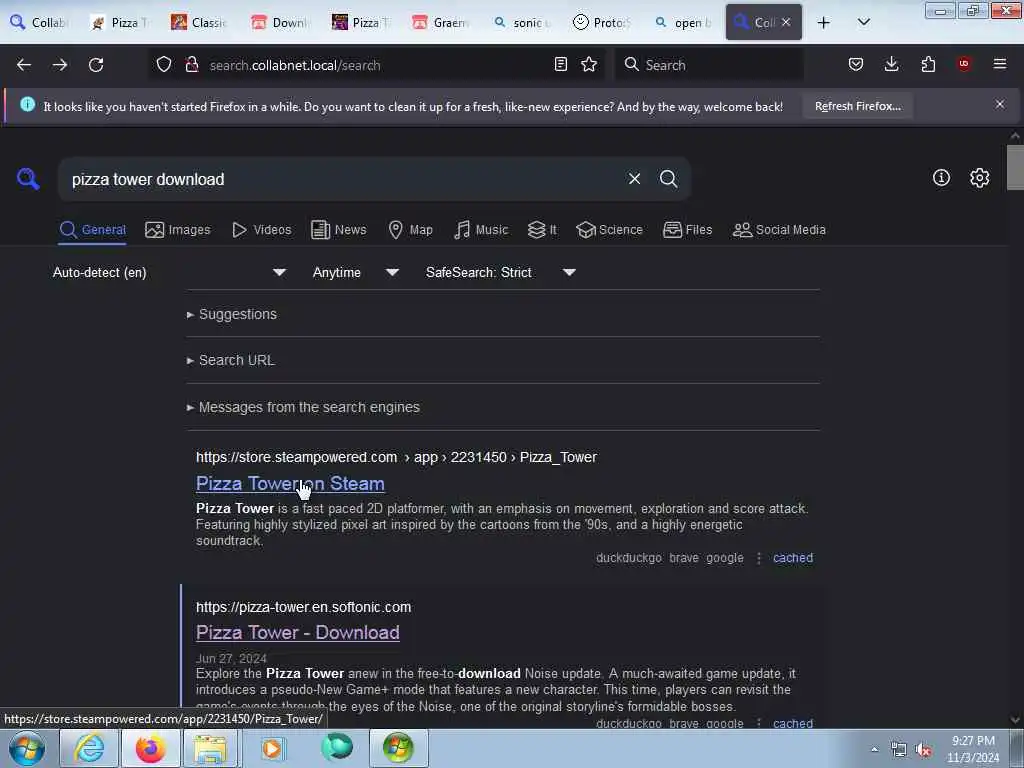Click the search engine logo
Viewport: 1024px width, 768px height.
point(28,178)
